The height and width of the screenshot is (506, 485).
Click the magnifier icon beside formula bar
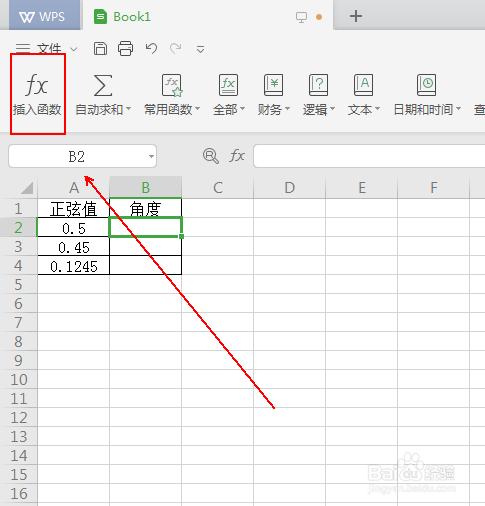coord(211,156)
